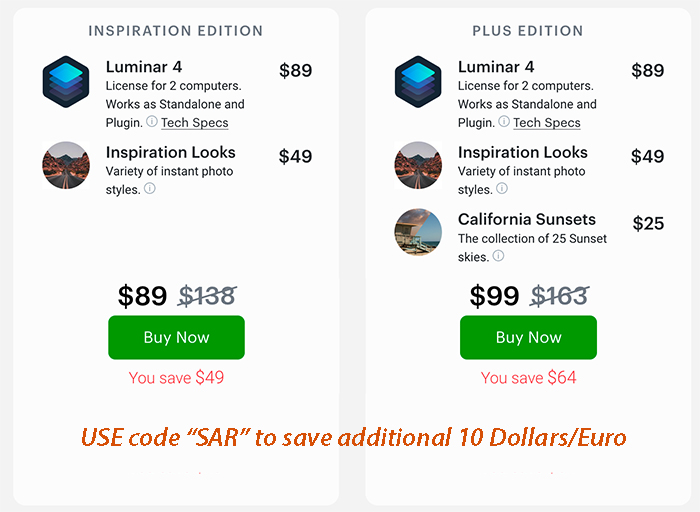Screen dimensions: 700x512
Task: Buy Now for $99 Plus Edition
Action: (x=529, y=337)
